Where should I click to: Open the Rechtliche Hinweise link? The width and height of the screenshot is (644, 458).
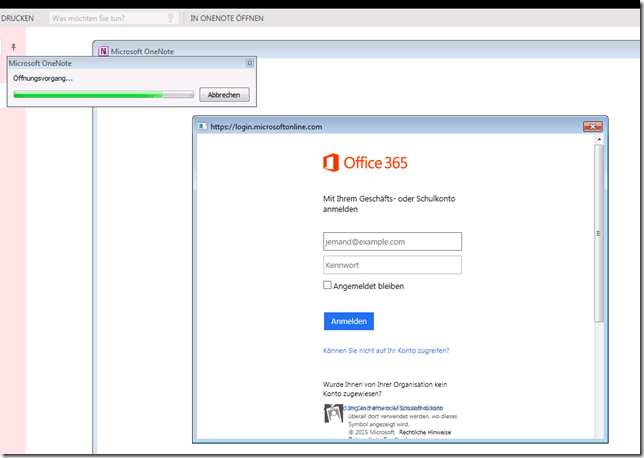(425, 432)
